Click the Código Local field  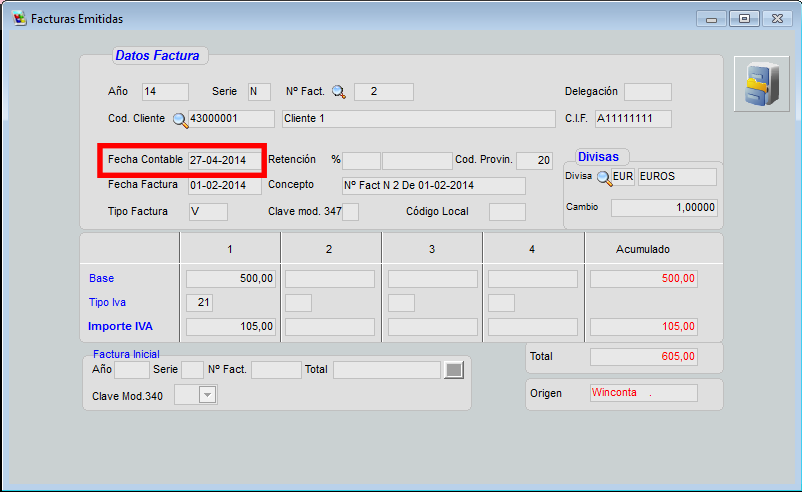pyautogui.click(x=506, y=212)
